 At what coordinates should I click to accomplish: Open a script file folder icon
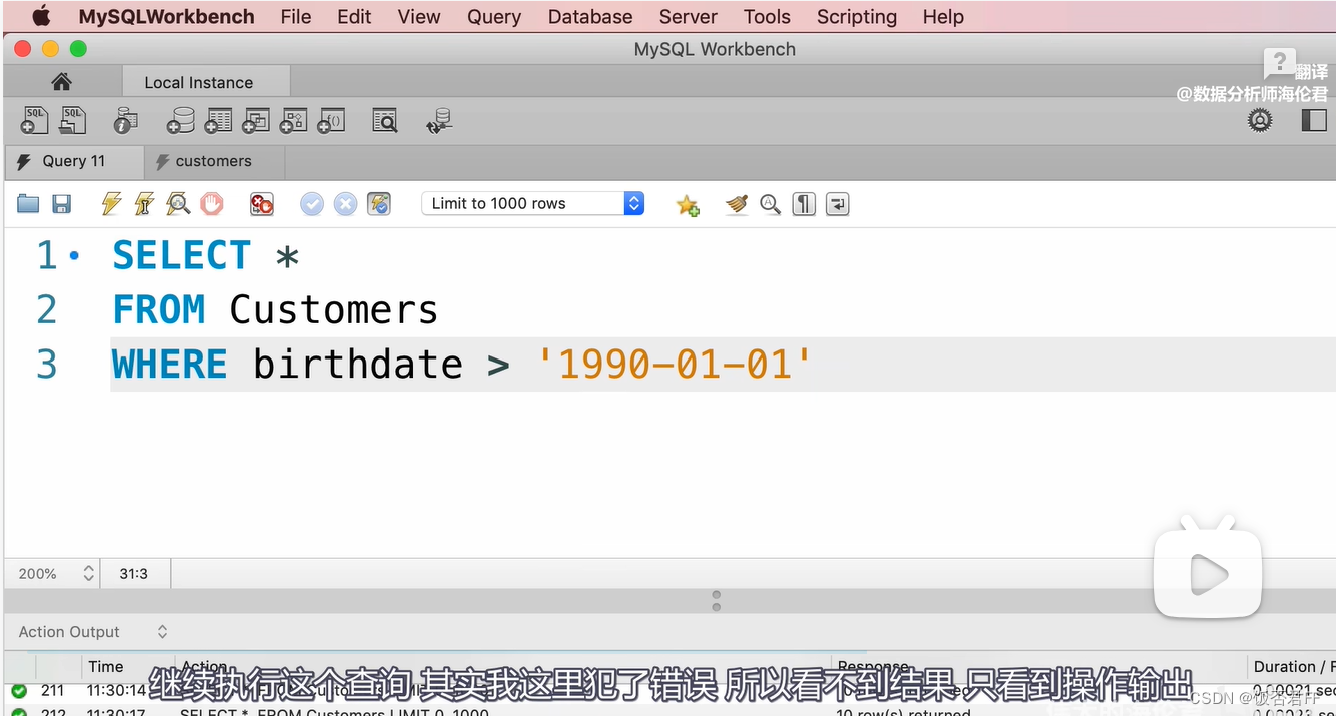pos(28,204)
